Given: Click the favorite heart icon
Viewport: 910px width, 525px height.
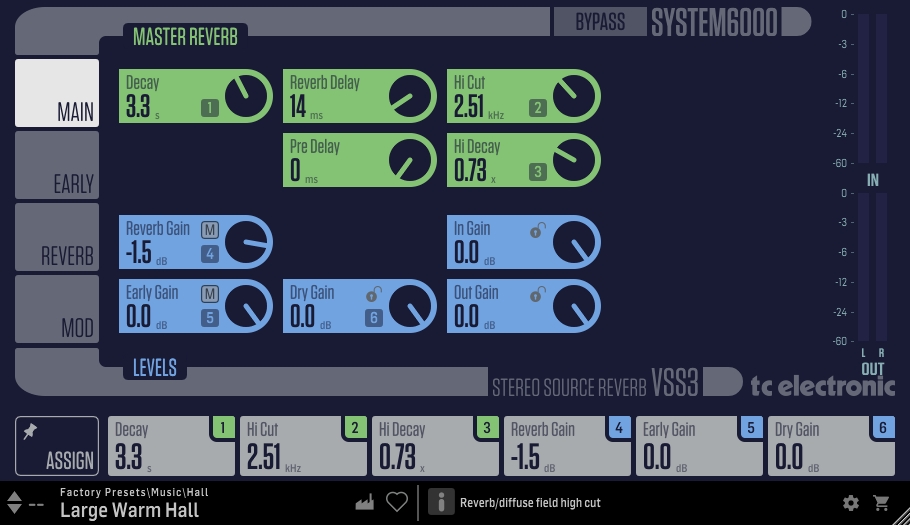Looking at the screenshot, I should coord(397,502).
